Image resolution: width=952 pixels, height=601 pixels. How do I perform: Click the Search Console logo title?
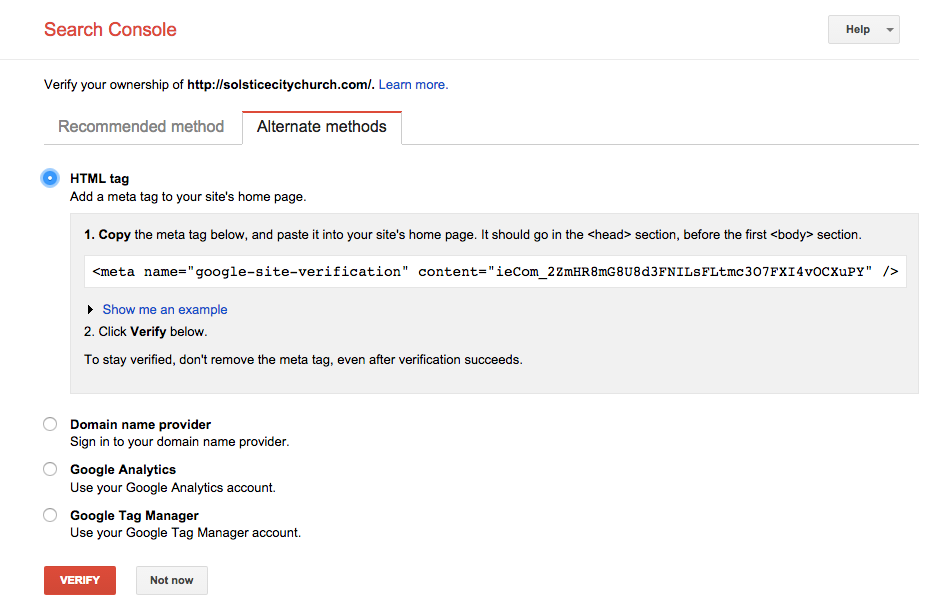tap(110, 29)
